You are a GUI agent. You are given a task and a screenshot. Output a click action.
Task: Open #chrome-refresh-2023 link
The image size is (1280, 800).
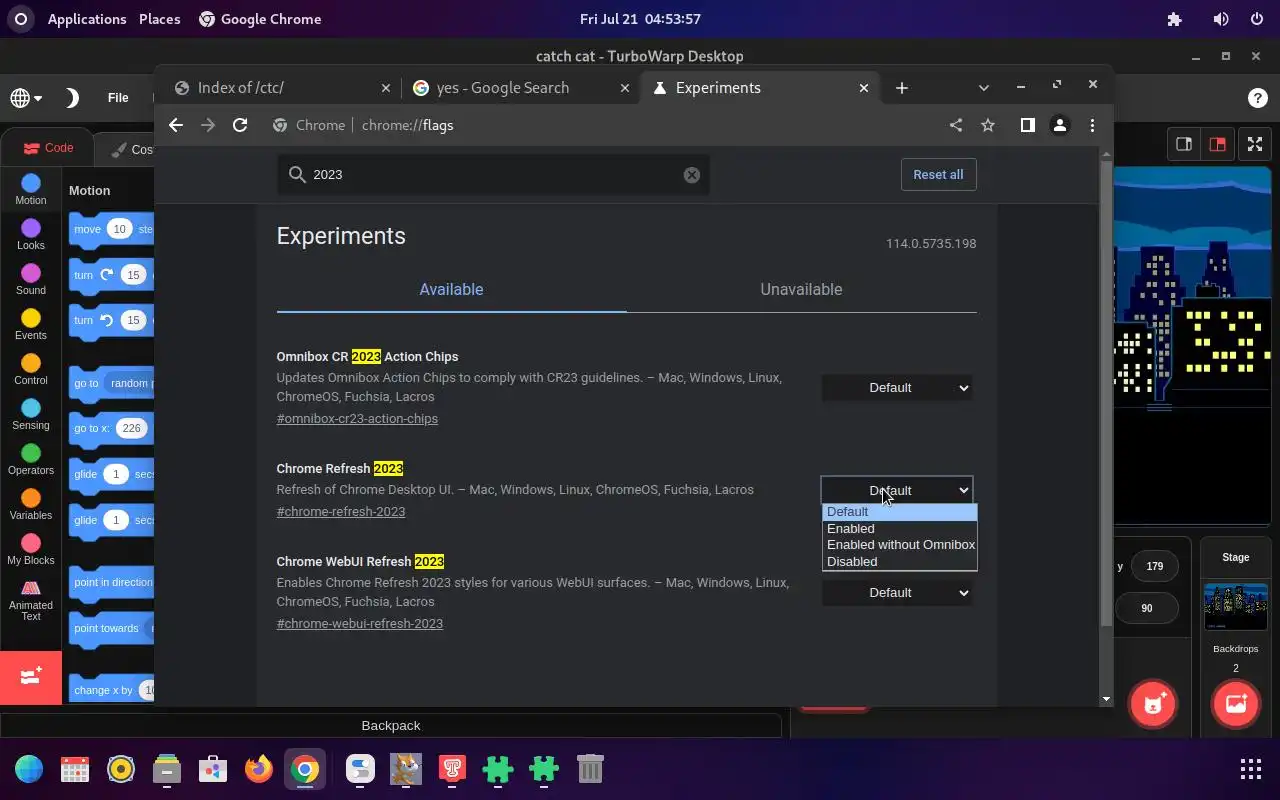341,511
